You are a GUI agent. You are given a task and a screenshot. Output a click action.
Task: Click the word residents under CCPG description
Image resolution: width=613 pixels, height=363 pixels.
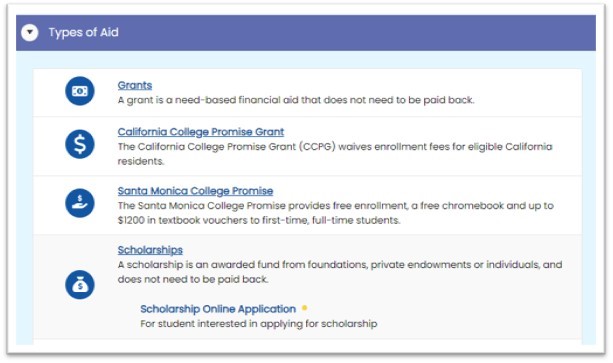coord(141,161)
